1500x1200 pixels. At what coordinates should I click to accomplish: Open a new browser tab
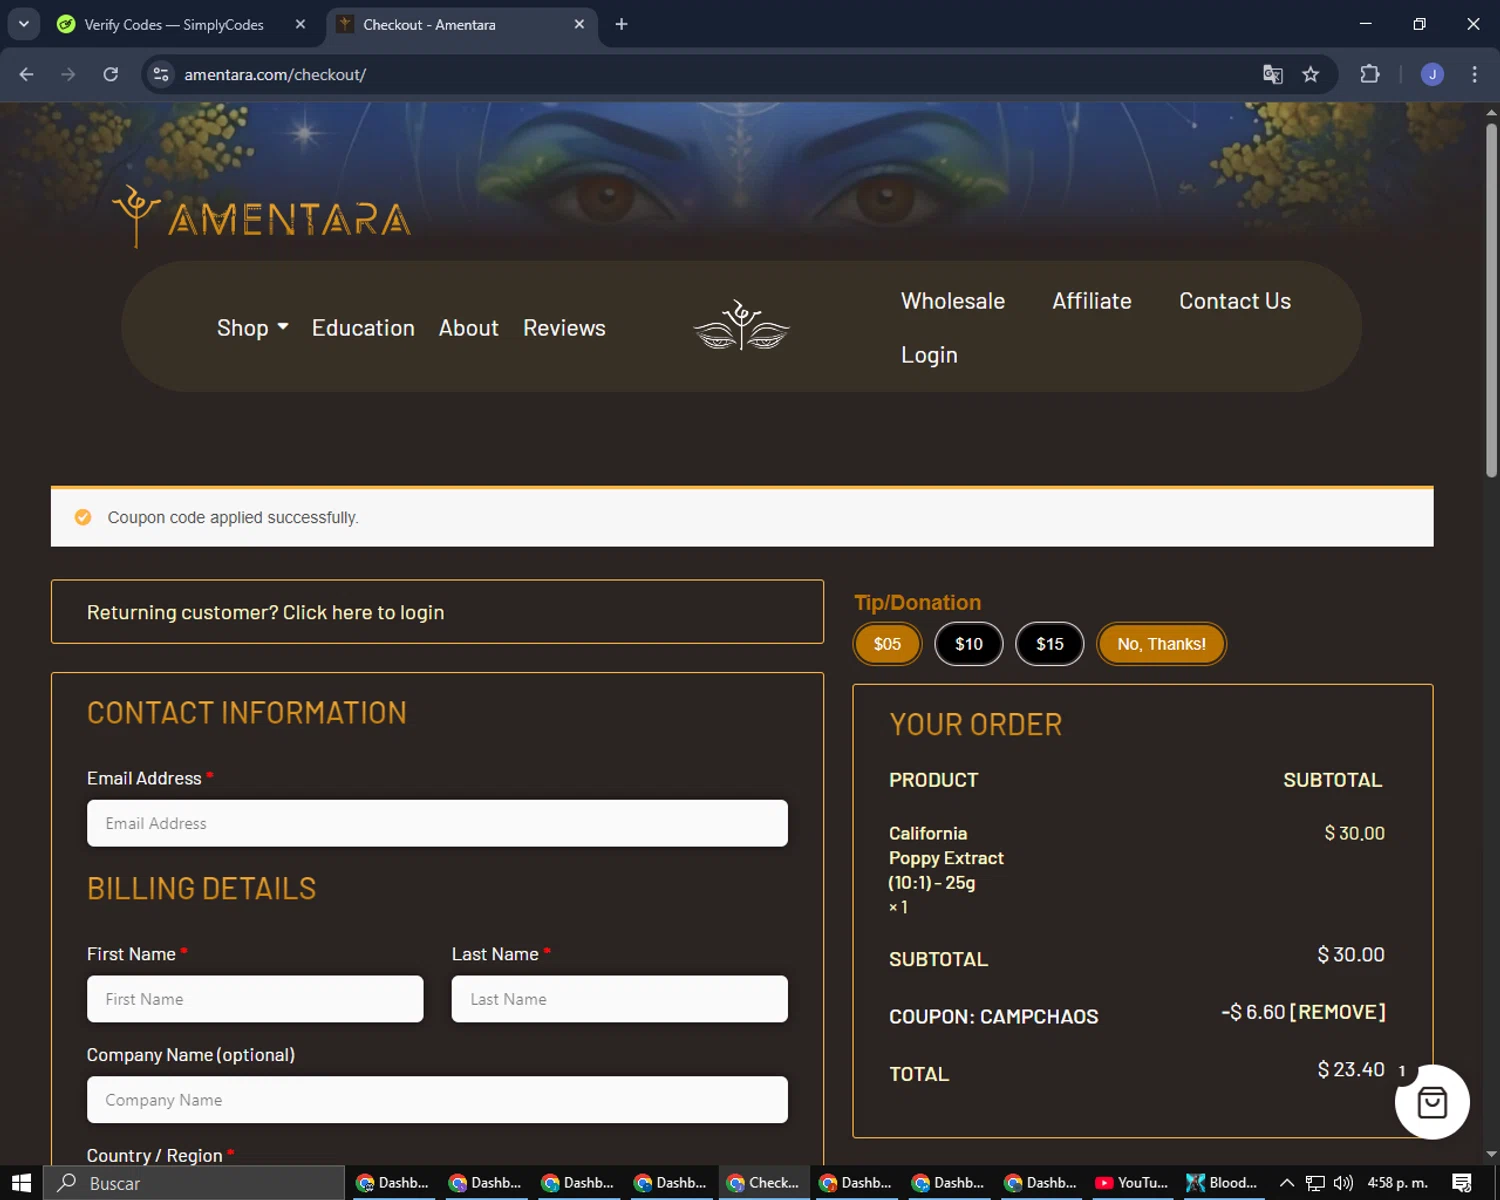point(621,24)
